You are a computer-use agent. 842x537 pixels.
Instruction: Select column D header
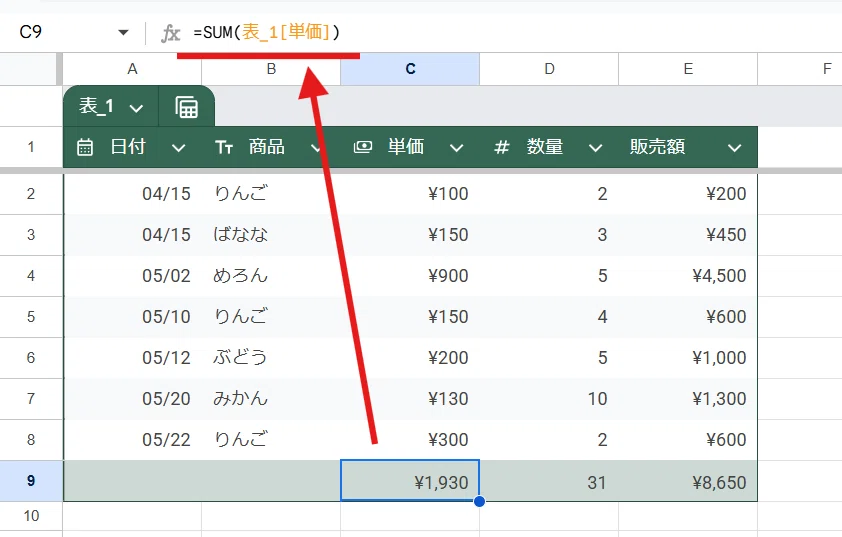549,69
